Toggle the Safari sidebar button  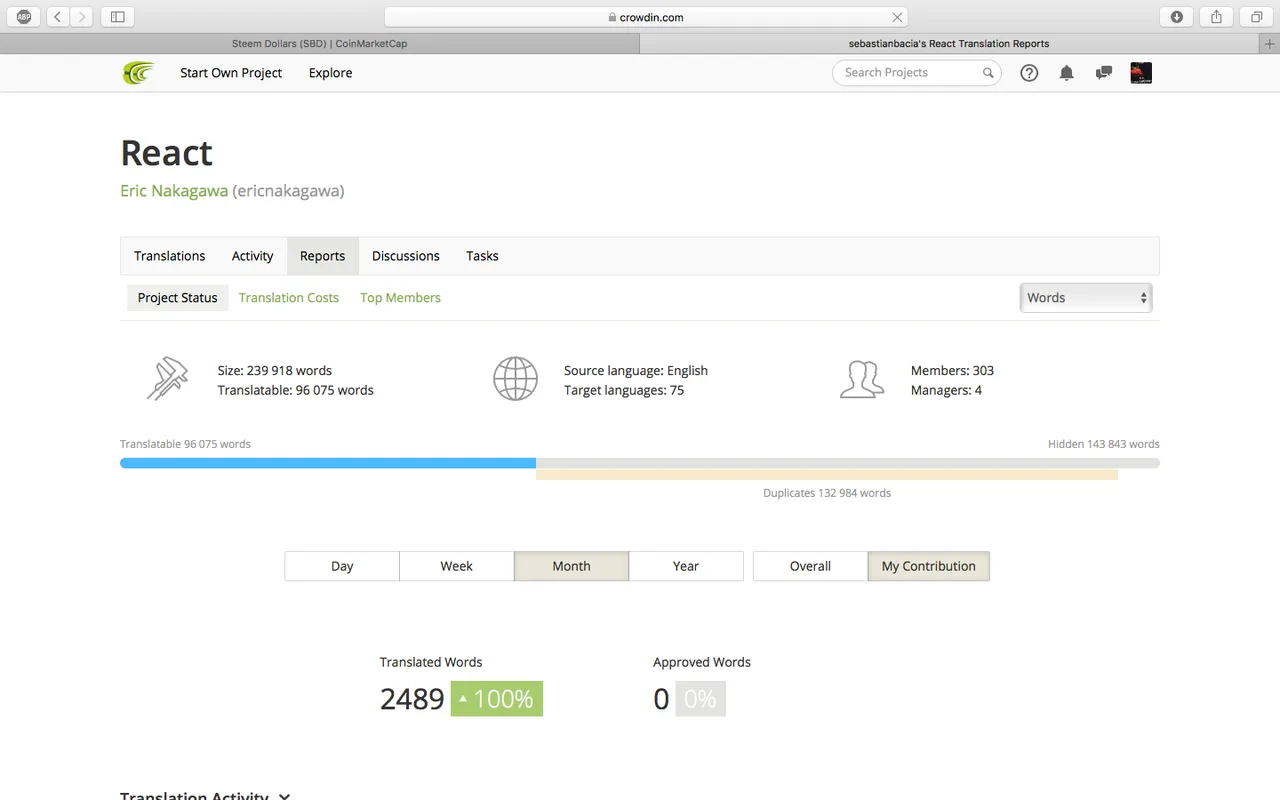pos(118,17)
